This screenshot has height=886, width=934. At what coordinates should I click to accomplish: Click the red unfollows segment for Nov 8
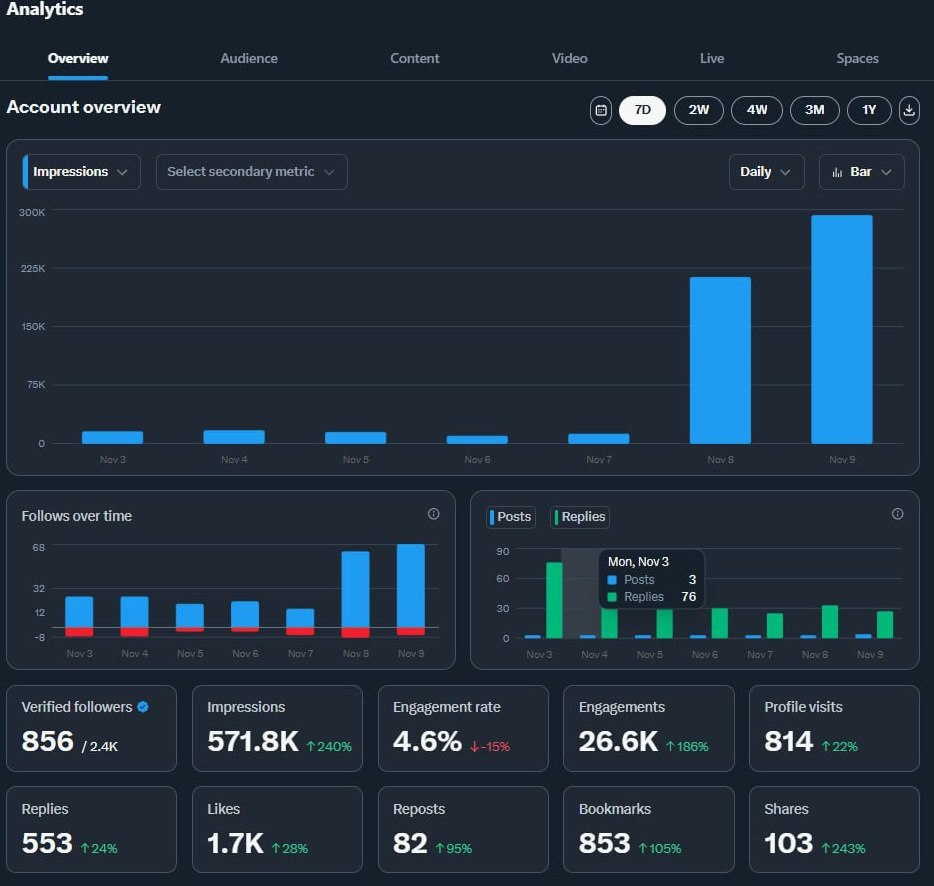pos(356,632)
